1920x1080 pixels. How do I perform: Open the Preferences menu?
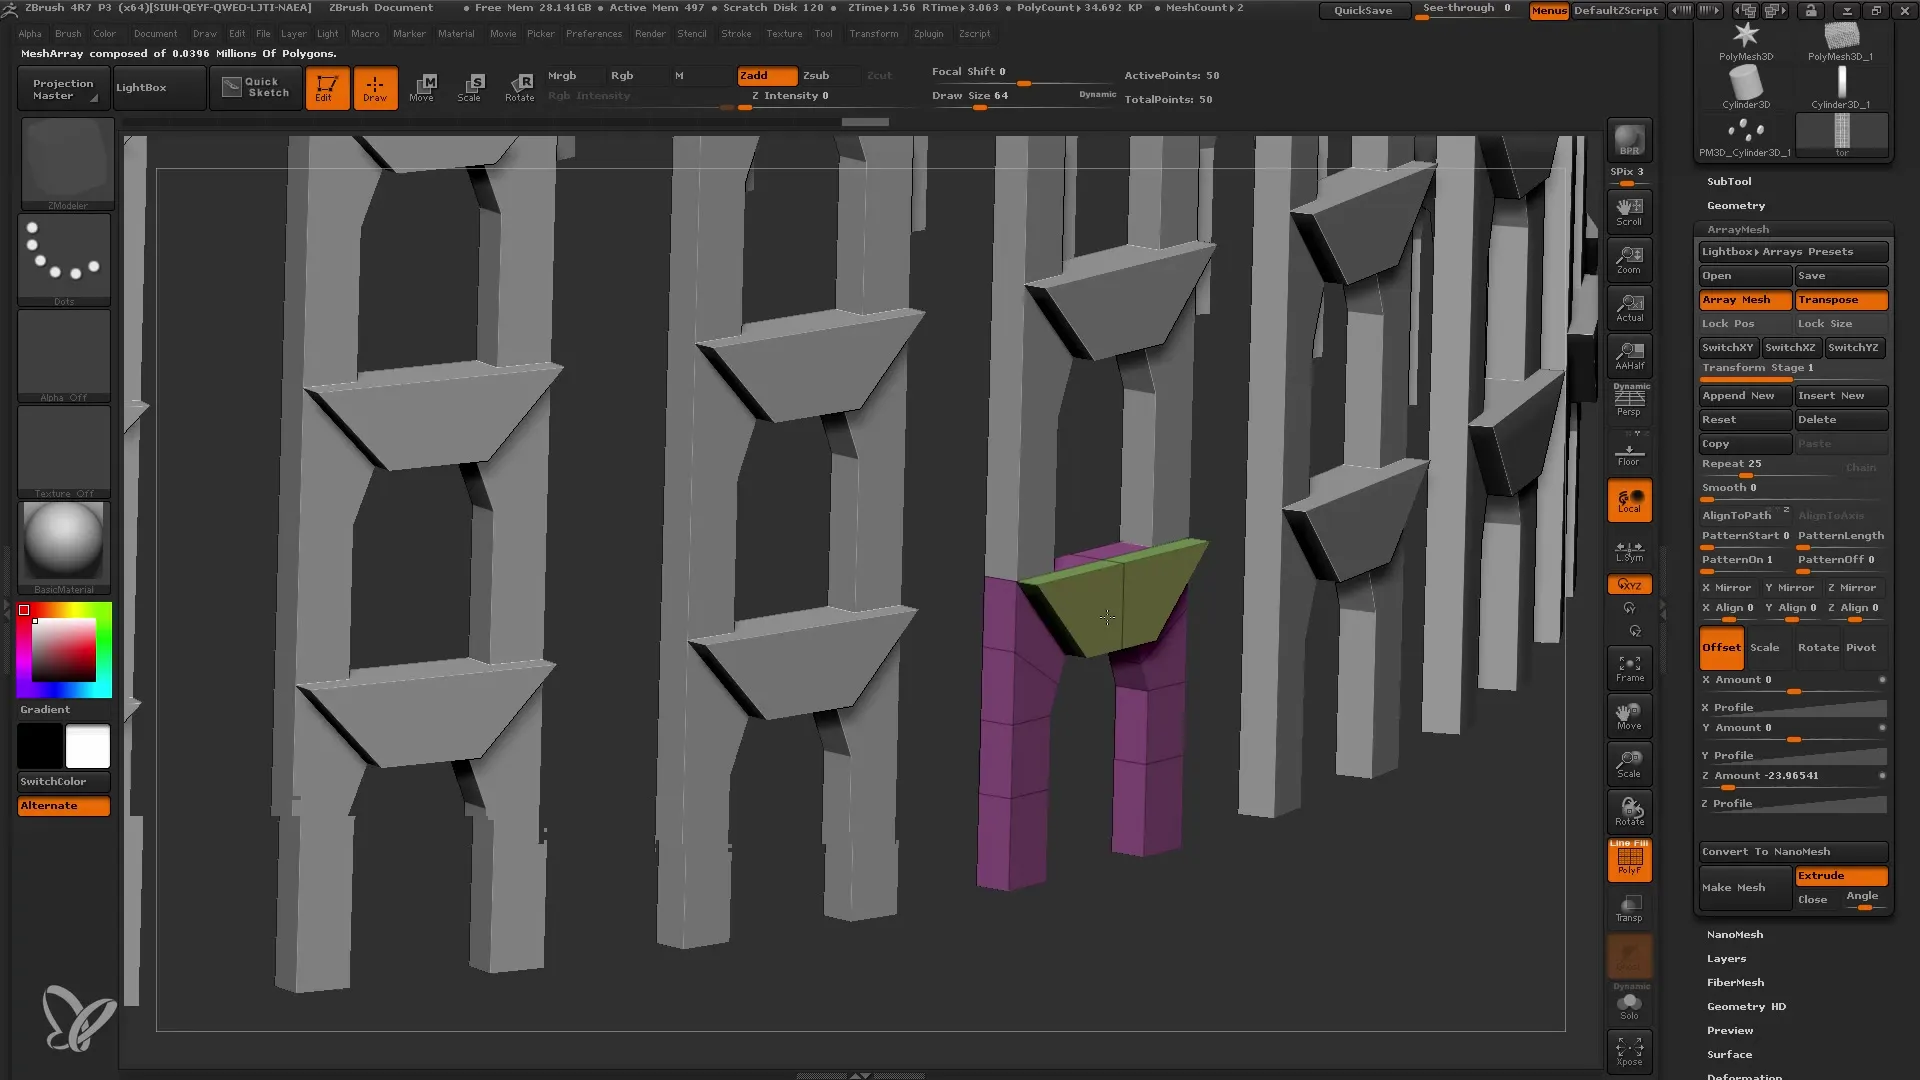point(594,34)
